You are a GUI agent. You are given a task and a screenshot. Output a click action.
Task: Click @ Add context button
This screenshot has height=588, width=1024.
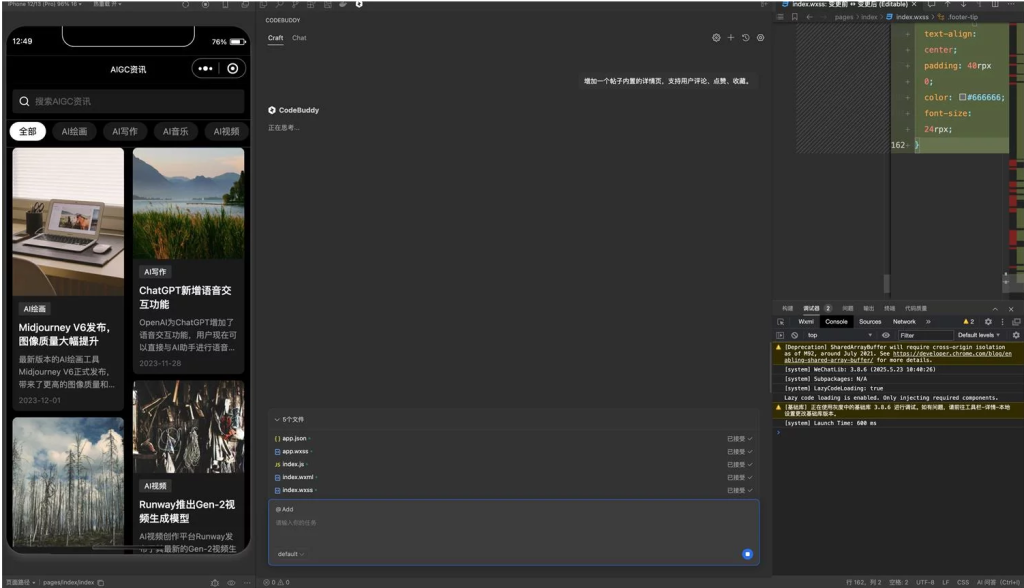pos(284,510)
